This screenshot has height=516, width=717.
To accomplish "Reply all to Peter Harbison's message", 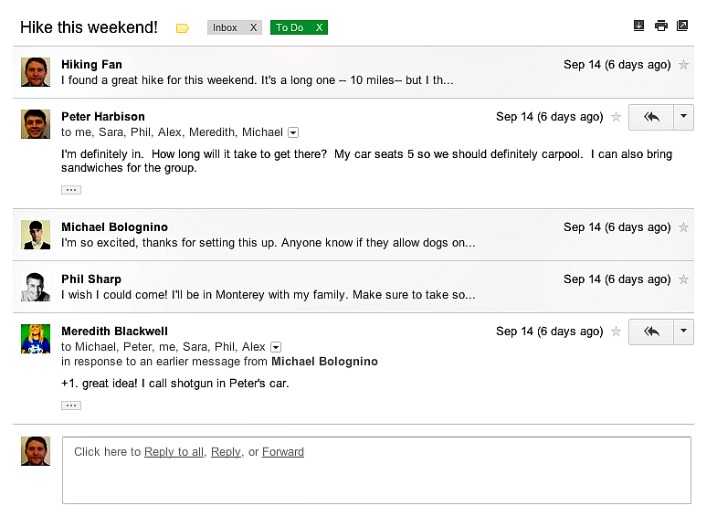I will pyautogui.click(x=651, y=118).
